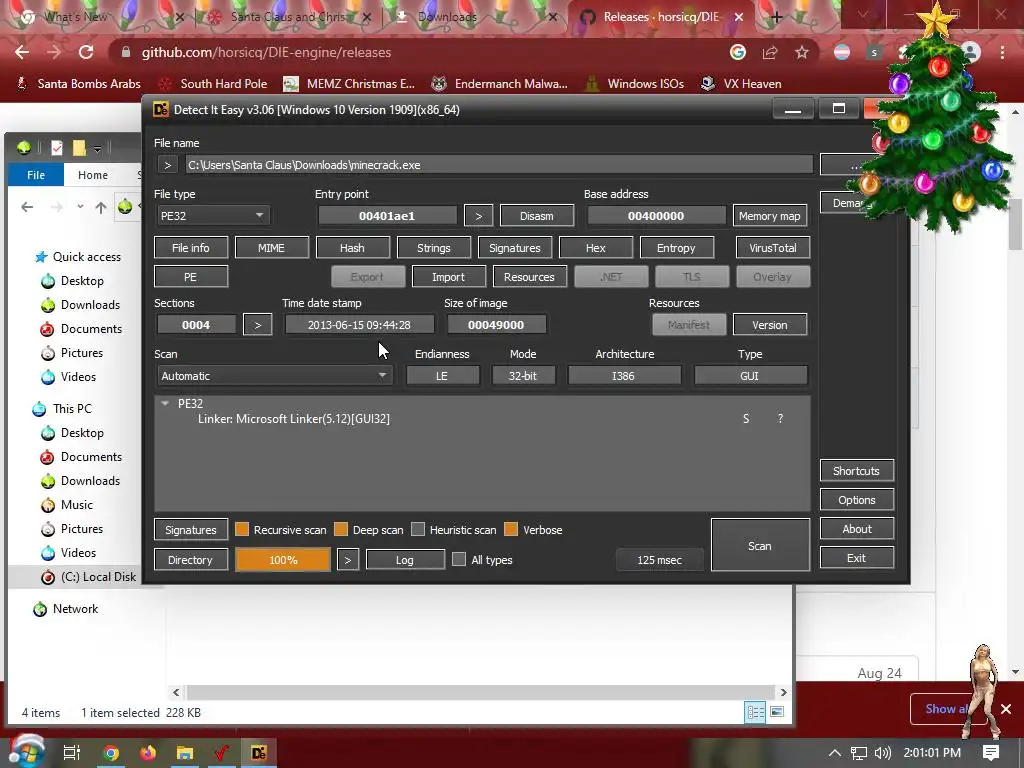Image resolution: width=1024 pixels, height=768 pixels.
Task: Enable Heuristic scan checkbox
Action: click(418, 529)
